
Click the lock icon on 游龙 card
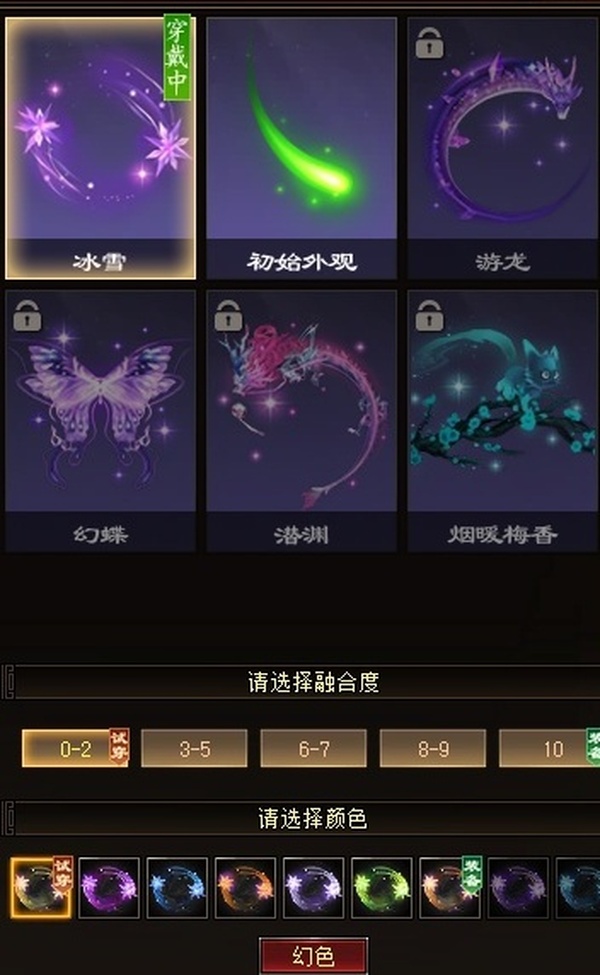429,44
